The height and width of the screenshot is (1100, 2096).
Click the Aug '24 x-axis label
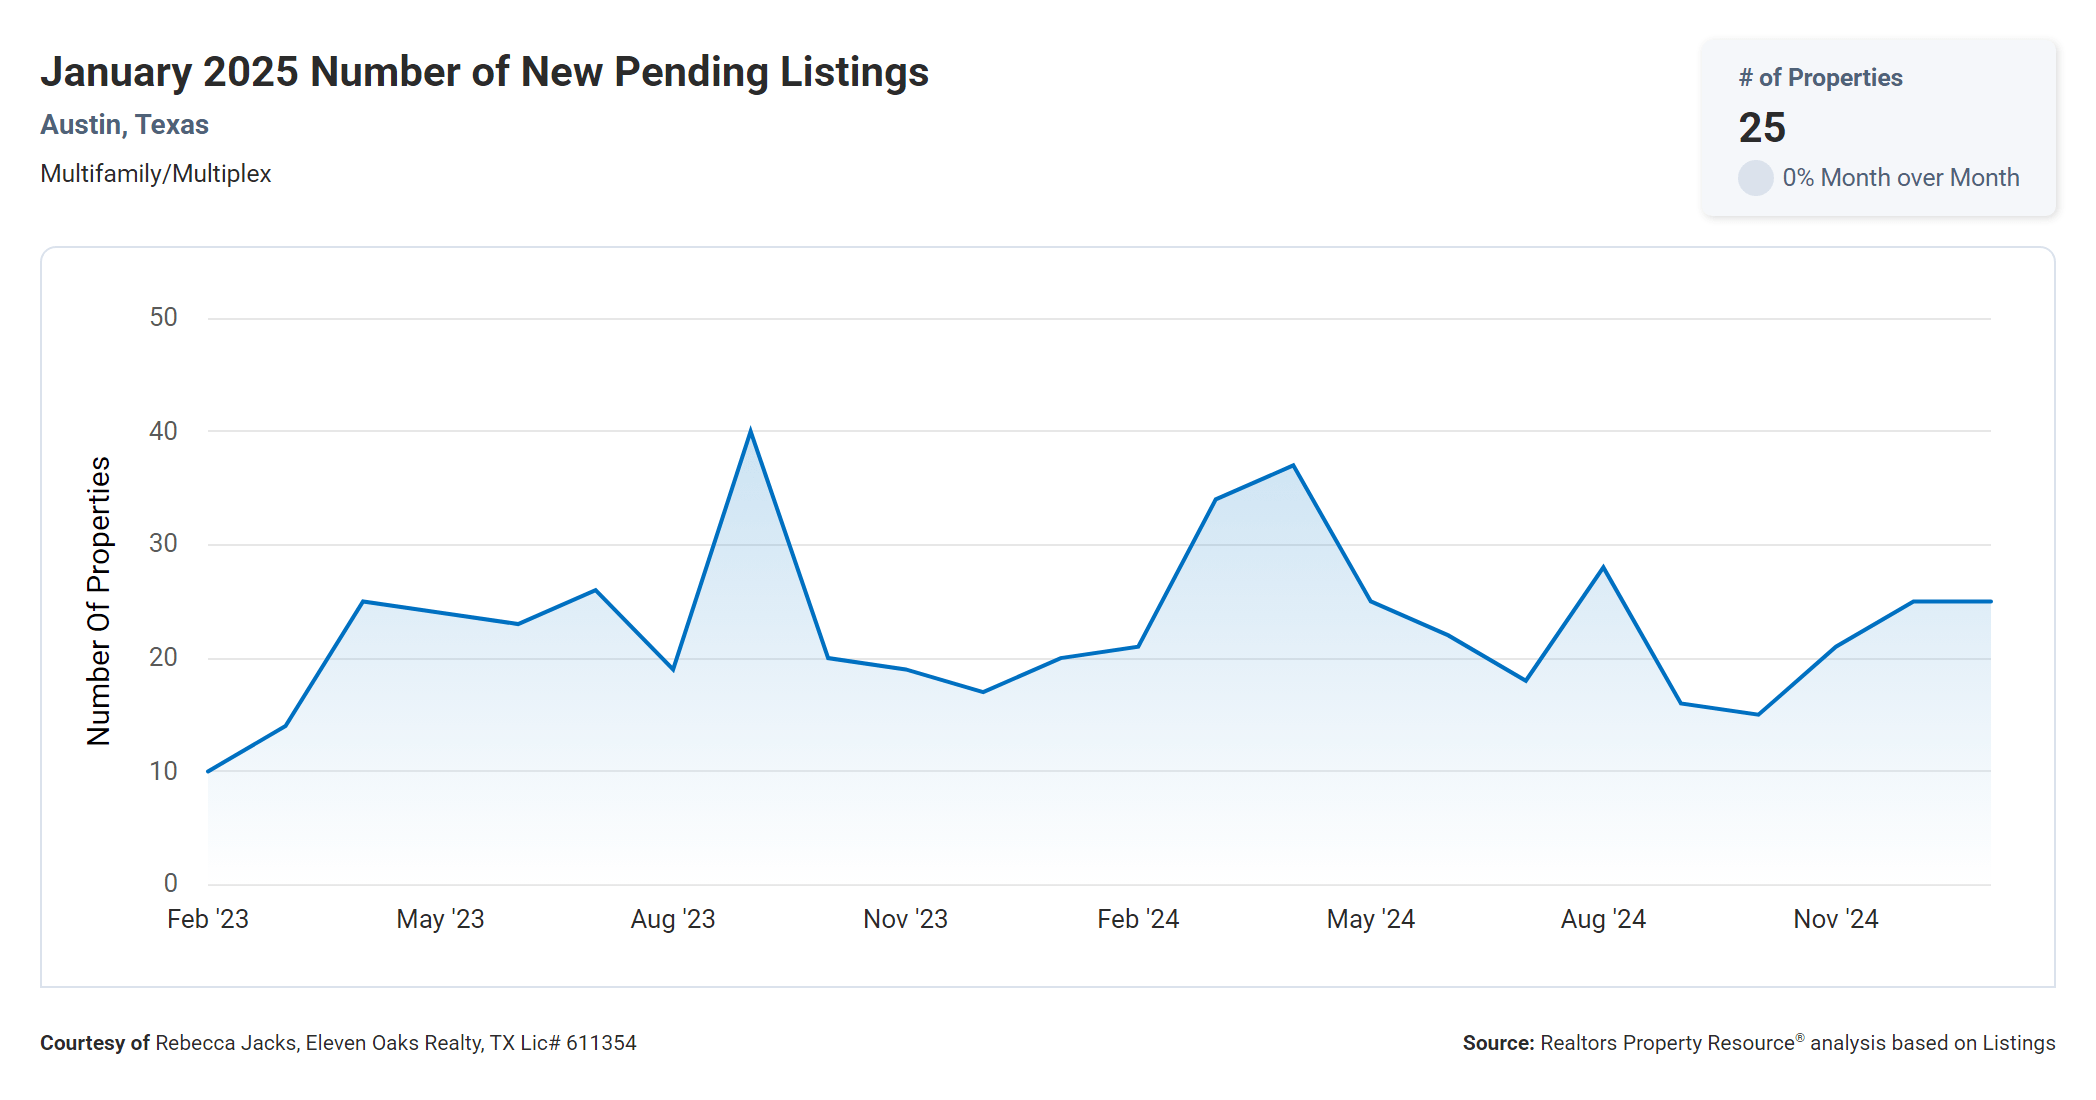coord(1603,919)
